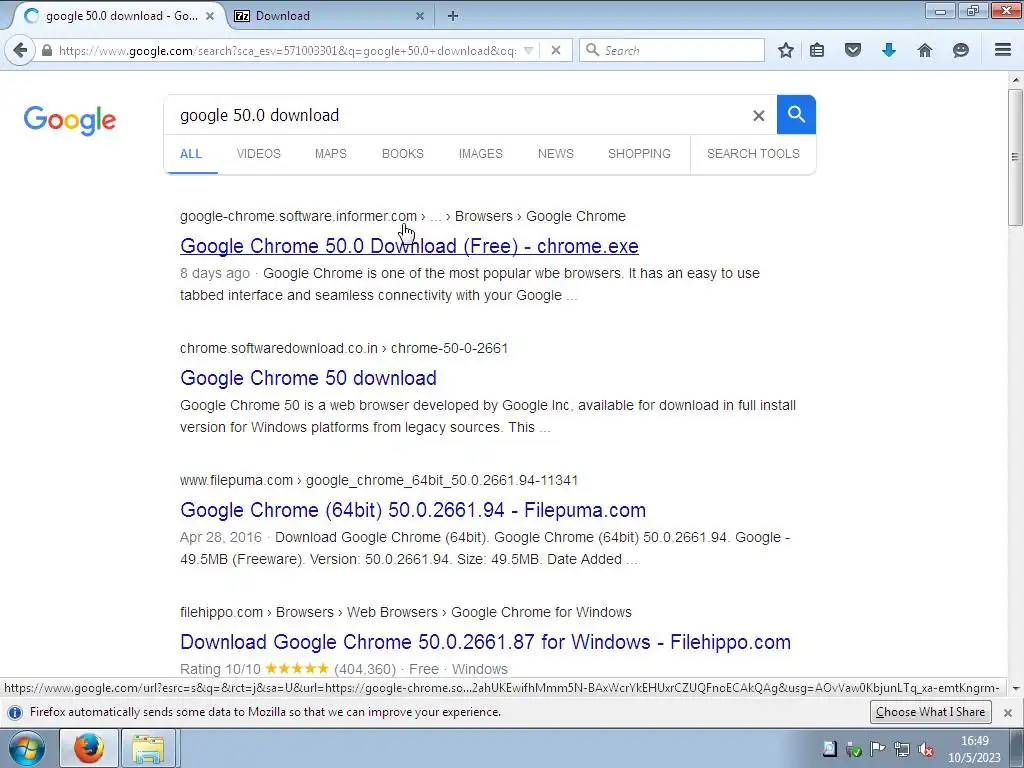
Task: Open Google Chrome 50 download result
Action: point(308,378)
